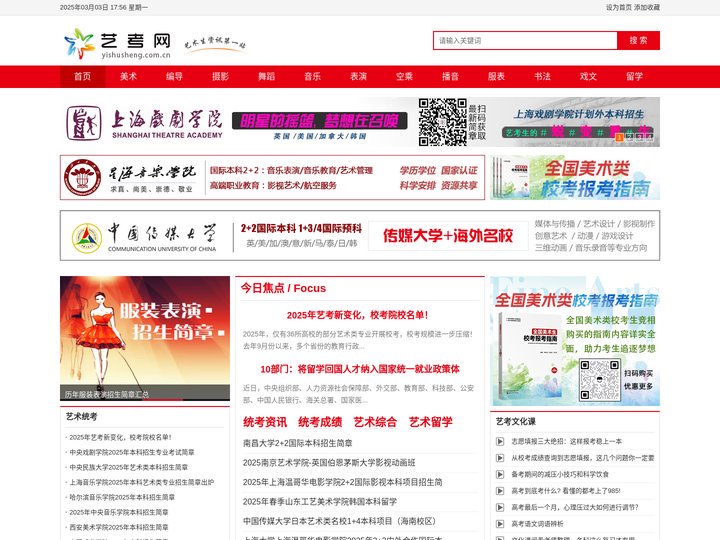
Task: Click the play icon beside 从校考成绩查询到志愿填报
Action: click(x=500, y=458)
